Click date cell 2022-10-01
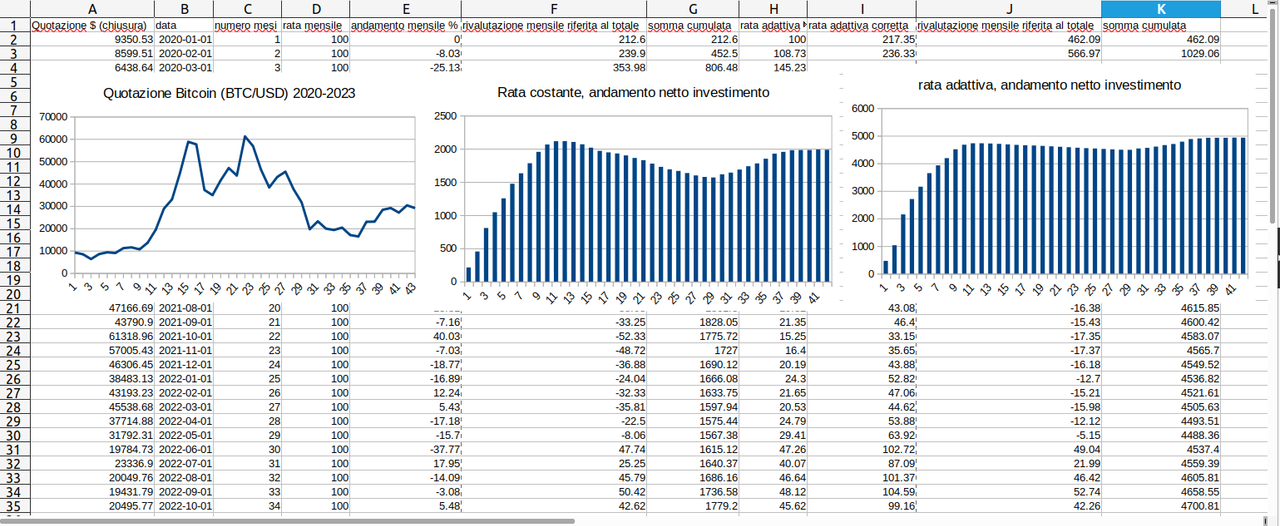Screen dimensions: 1280x526 184,507
